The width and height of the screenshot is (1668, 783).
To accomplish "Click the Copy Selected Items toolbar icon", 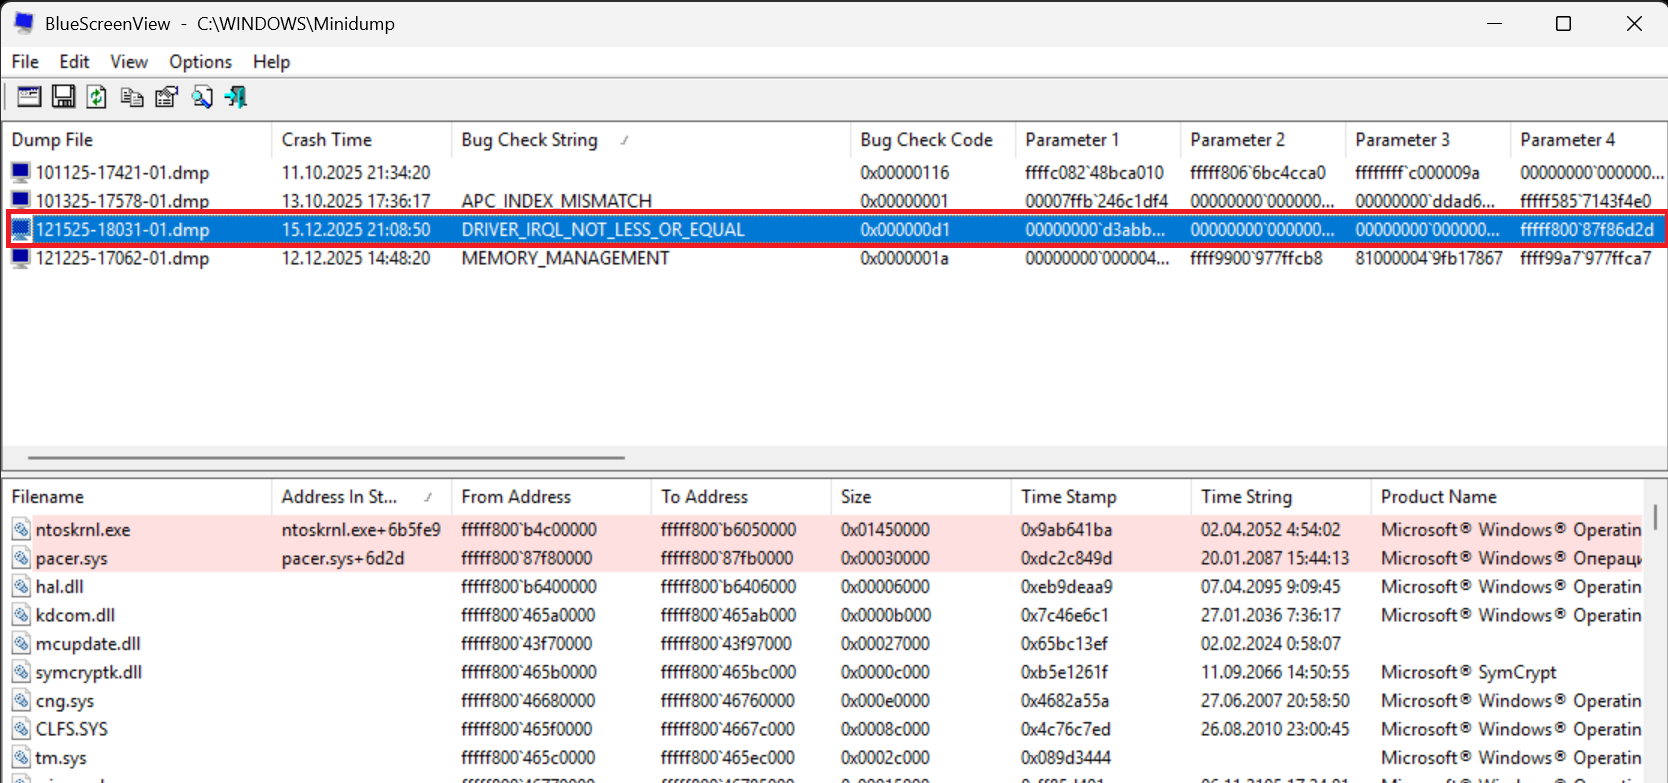I will click(132, 97).
